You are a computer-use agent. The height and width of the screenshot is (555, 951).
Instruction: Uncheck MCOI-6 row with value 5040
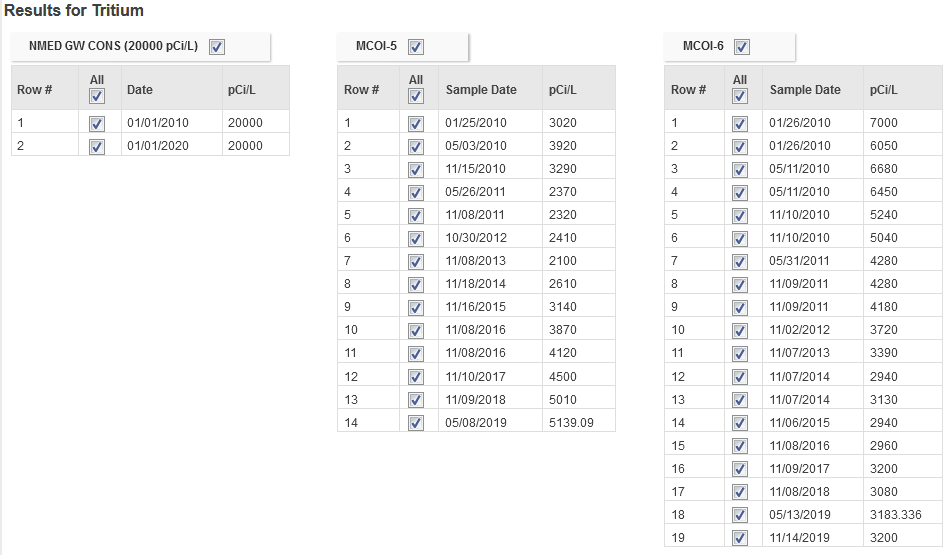point(740,239)
